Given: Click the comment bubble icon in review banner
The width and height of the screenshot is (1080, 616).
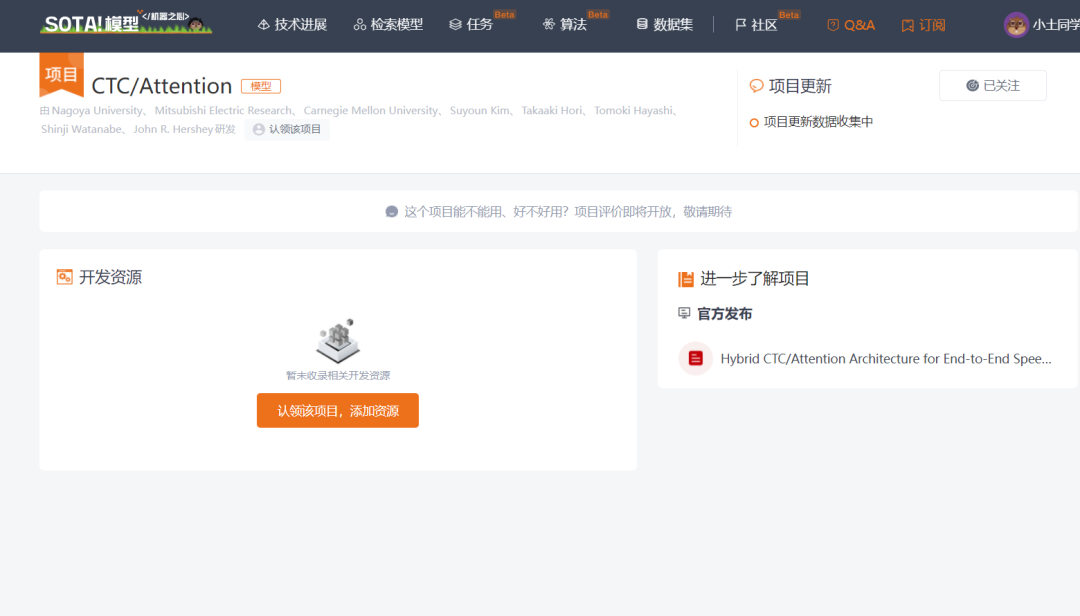Looking at the screenshot, I should pyautogui.click(x=391, y=212).
